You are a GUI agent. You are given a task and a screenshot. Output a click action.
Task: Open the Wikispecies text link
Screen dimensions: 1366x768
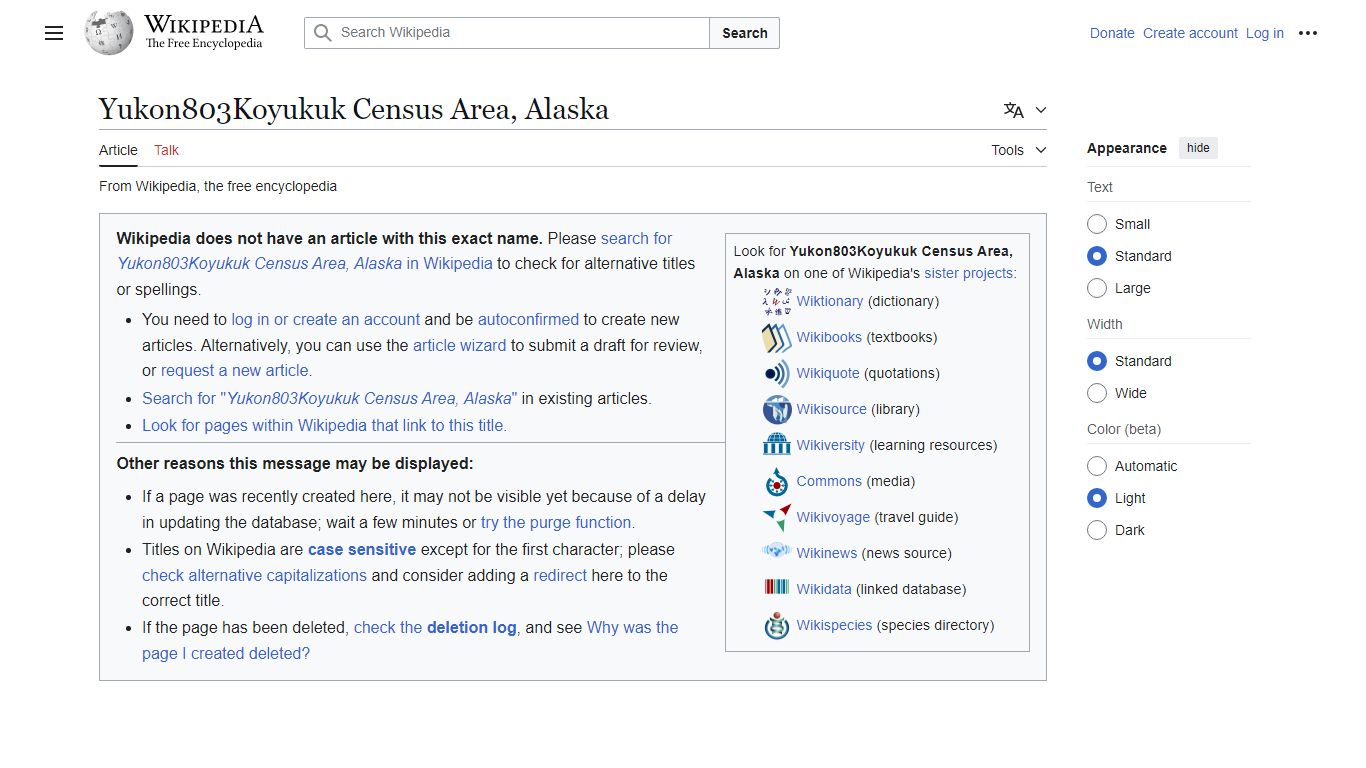835,625
